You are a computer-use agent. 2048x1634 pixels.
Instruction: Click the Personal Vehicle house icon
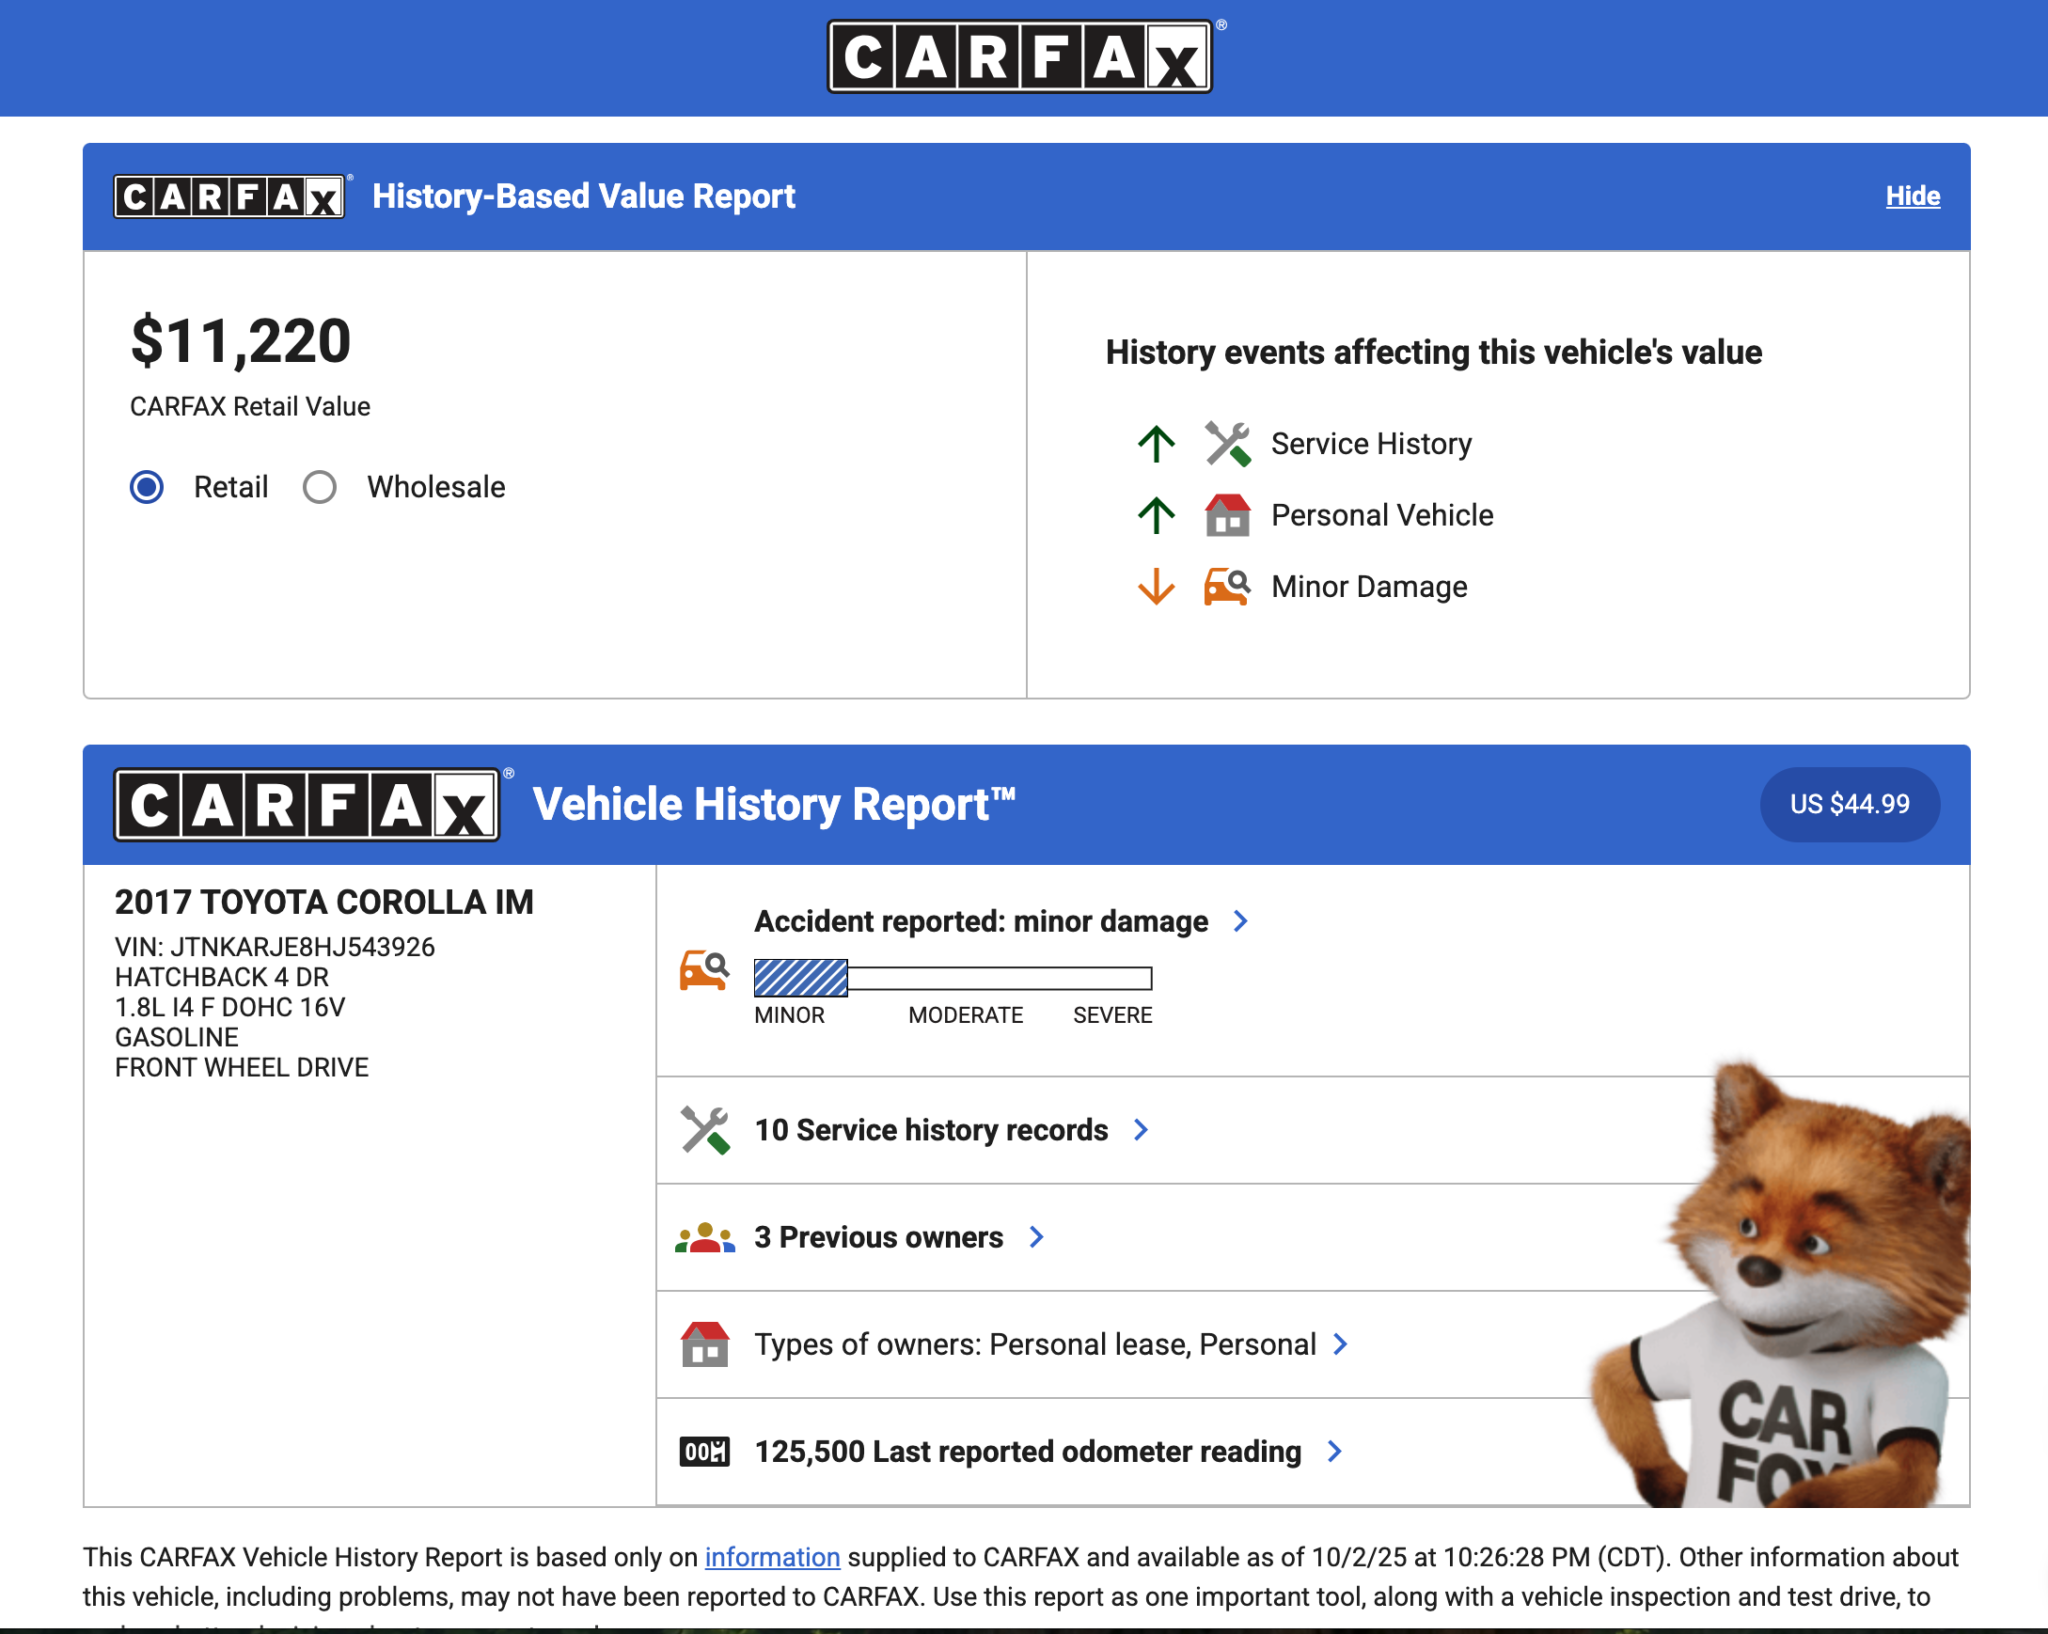(x=1227, y=515)
